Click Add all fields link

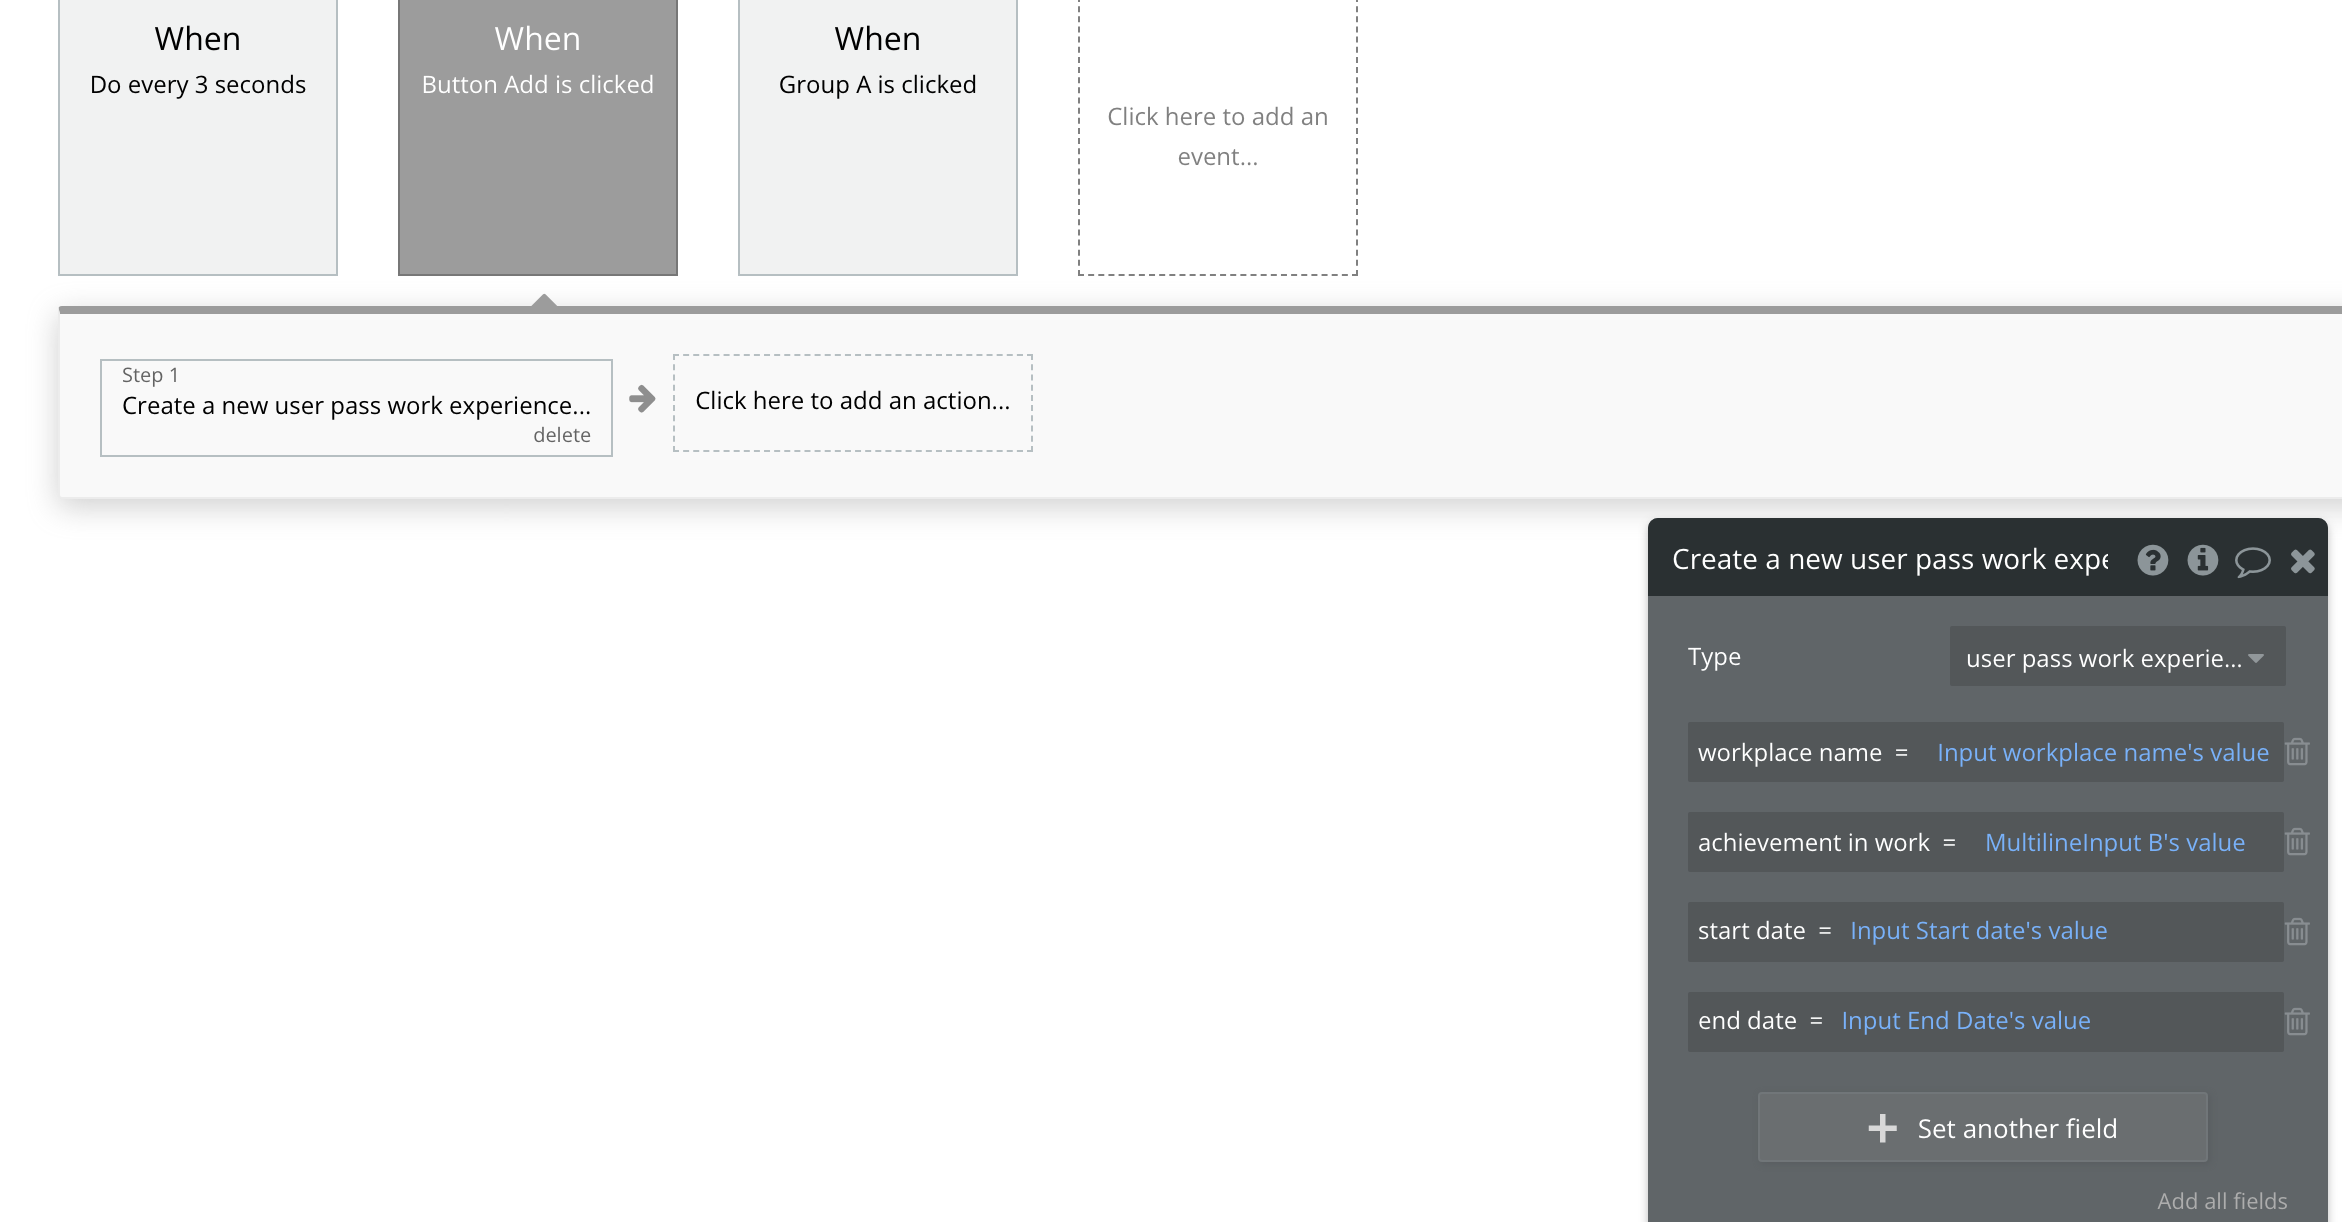[2221, 1201]
